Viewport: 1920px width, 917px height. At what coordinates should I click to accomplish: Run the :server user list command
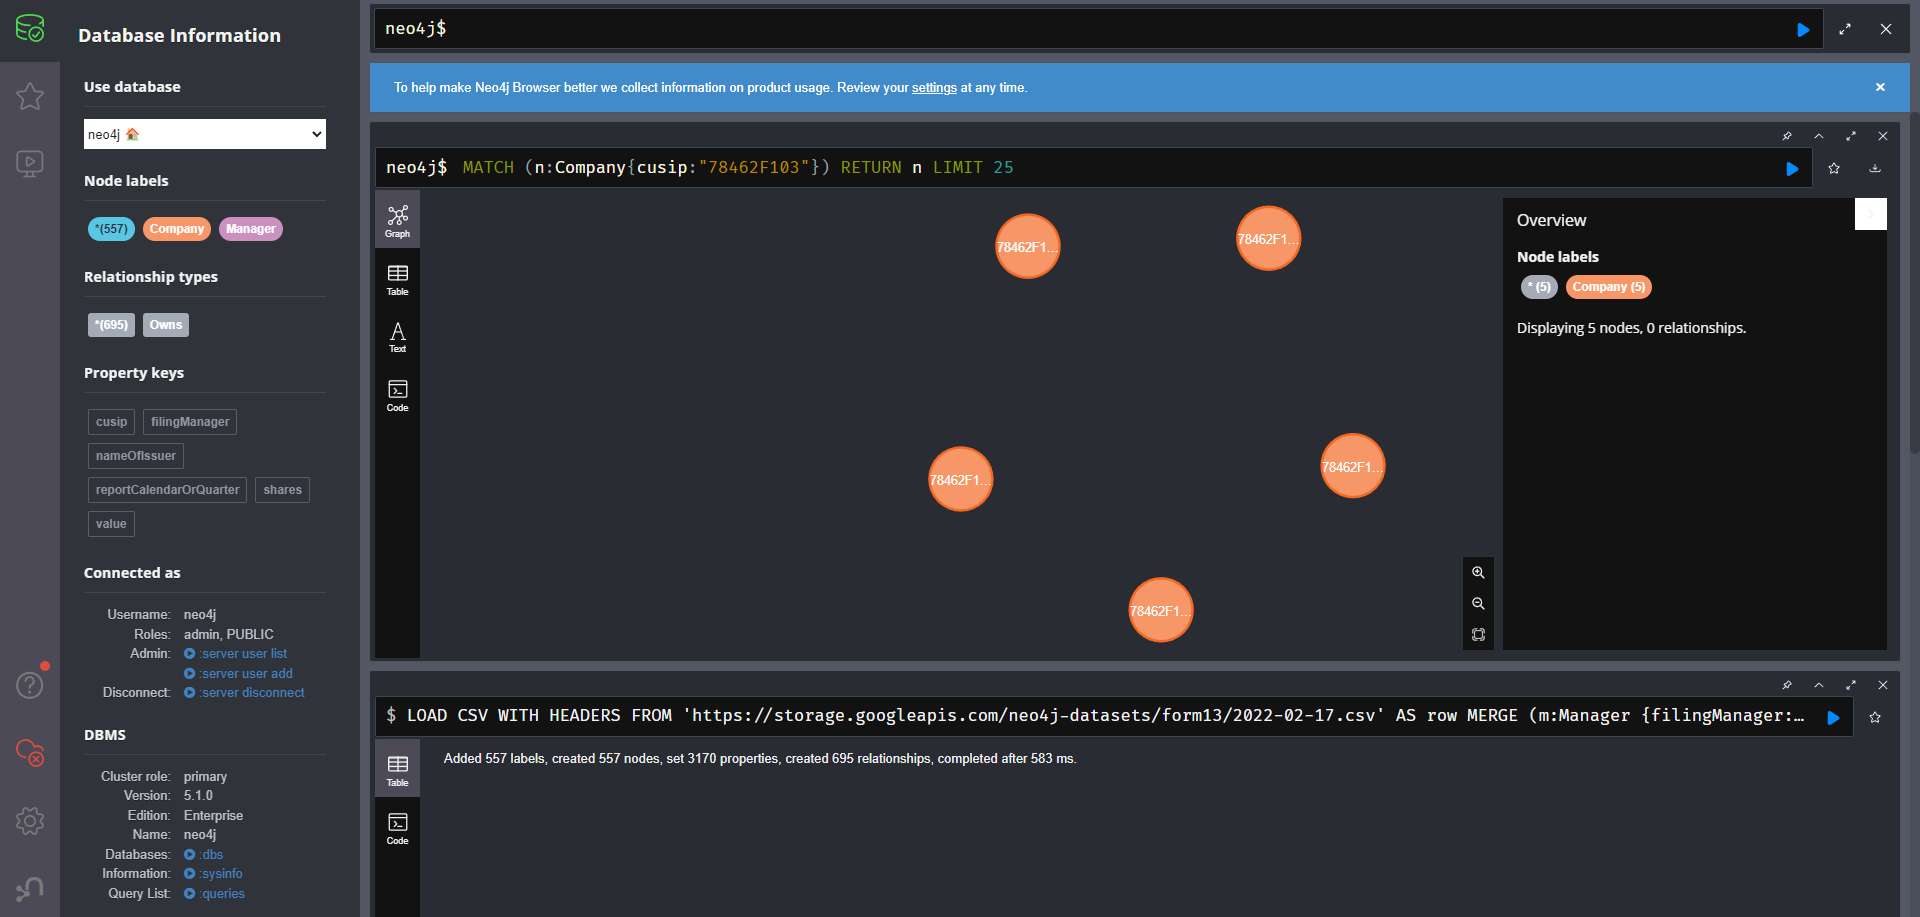(x=236, y=654)
